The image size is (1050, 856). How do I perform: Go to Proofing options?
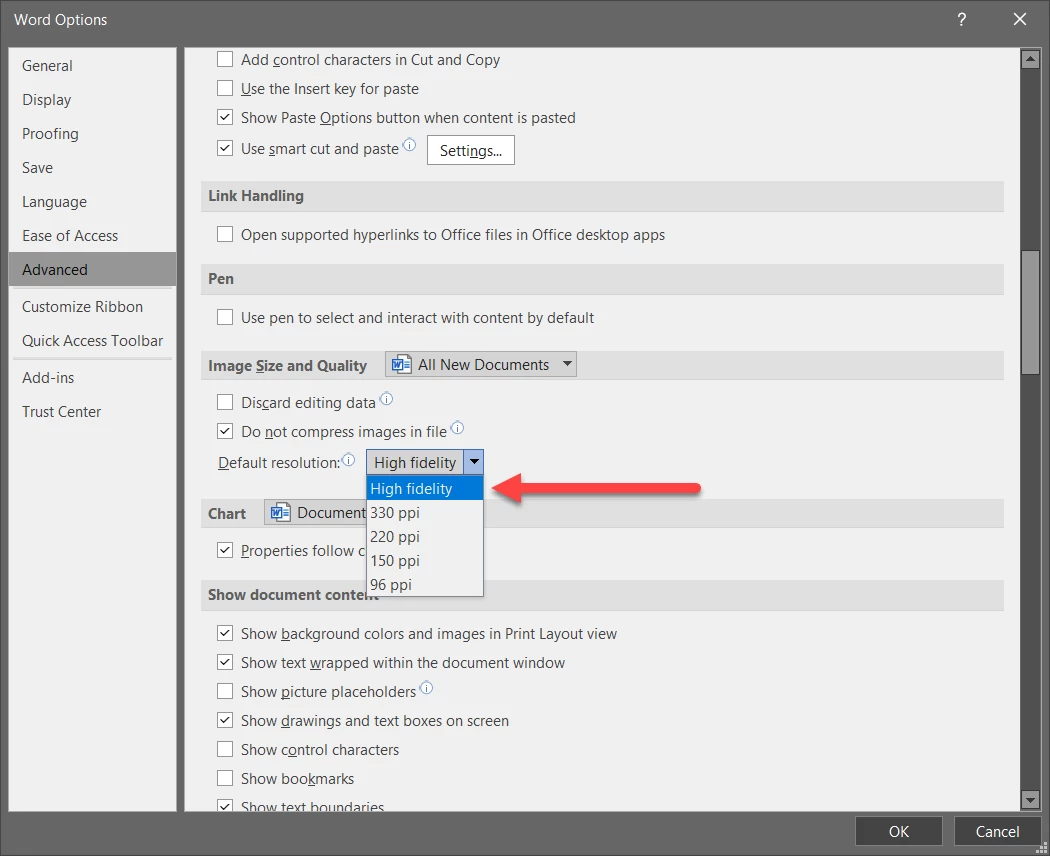[92, 134]
